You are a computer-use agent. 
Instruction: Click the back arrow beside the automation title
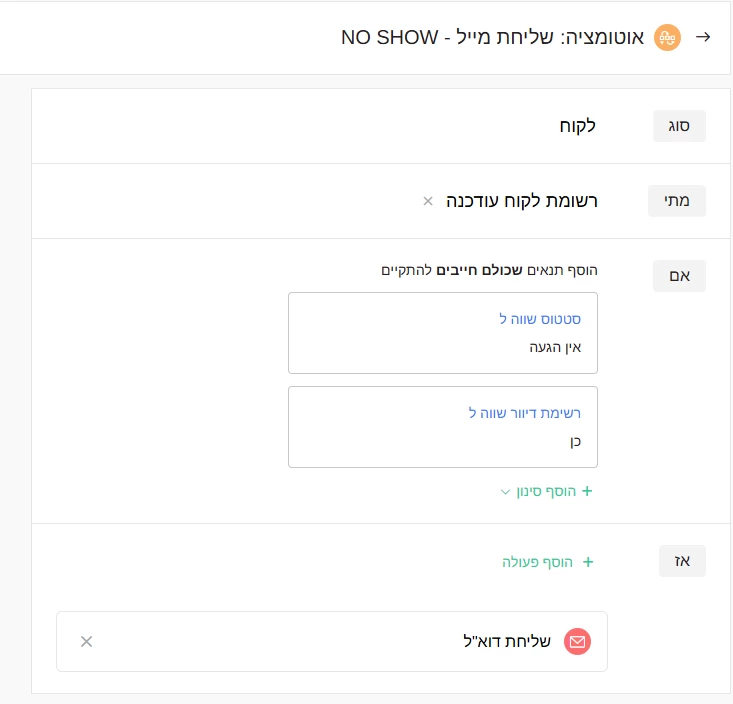click(x=702, y=37)
